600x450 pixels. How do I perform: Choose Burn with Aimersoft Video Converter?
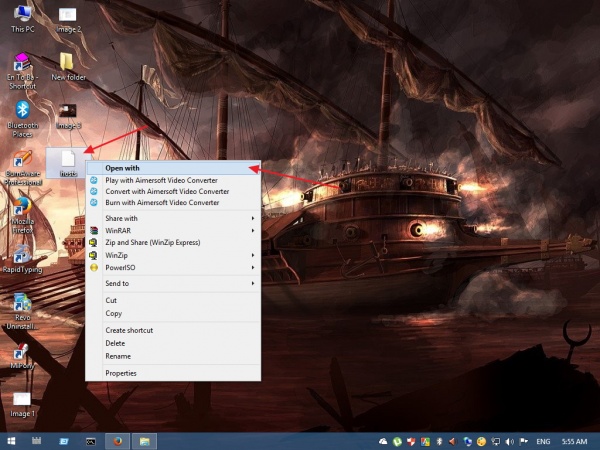(173, 202)
